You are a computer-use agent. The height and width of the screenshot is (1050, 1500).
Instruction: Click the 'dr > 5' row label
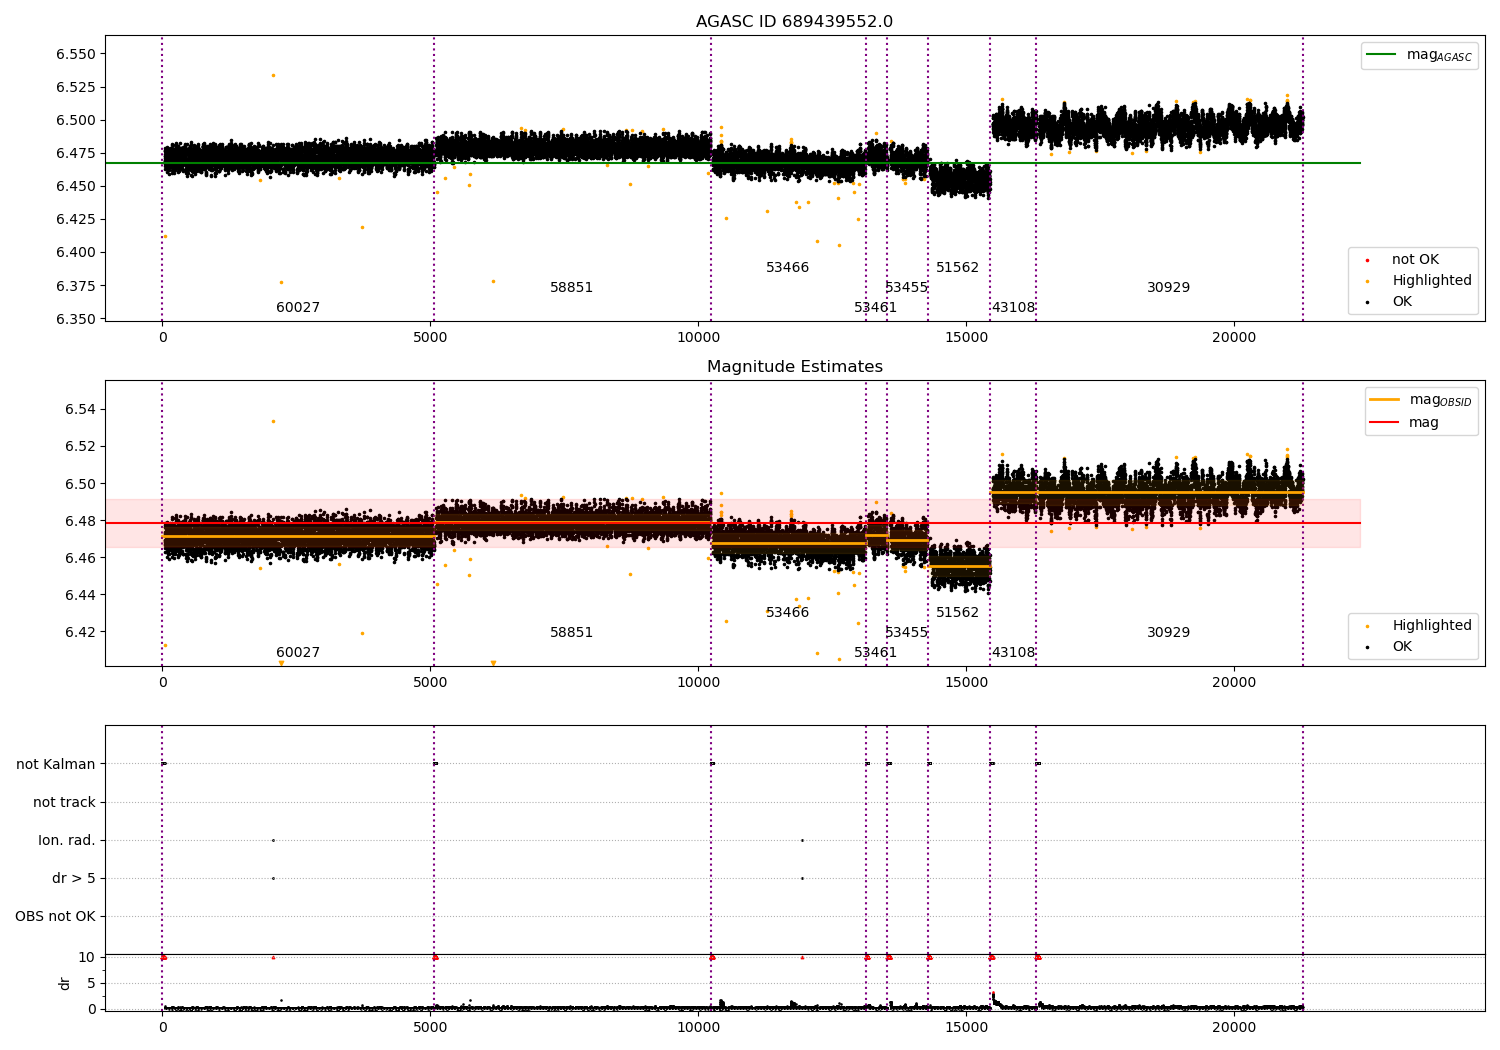tap(74, 878)
